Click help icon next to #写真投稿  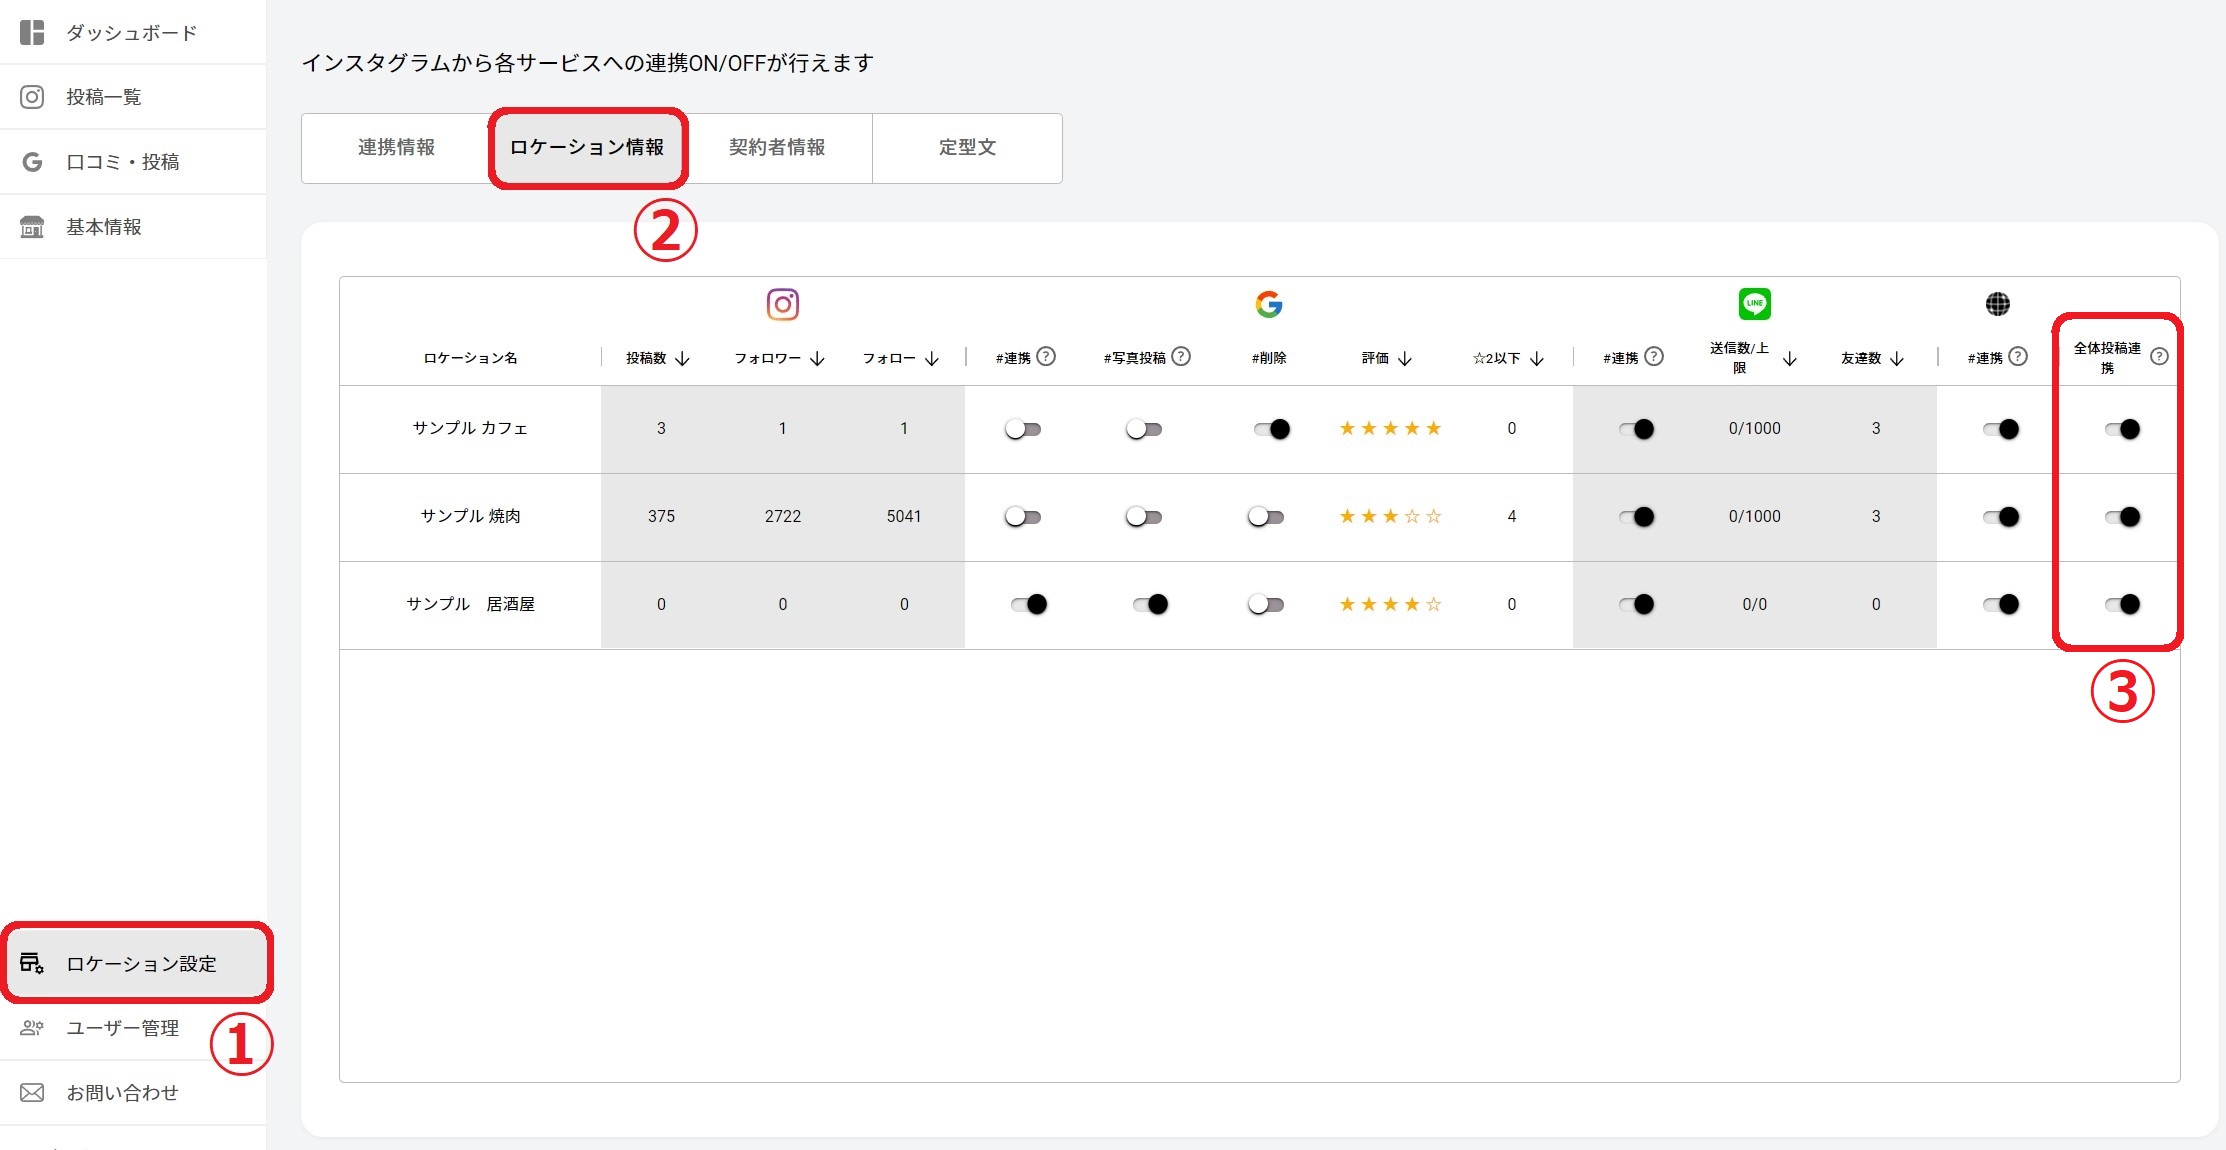1181,357
